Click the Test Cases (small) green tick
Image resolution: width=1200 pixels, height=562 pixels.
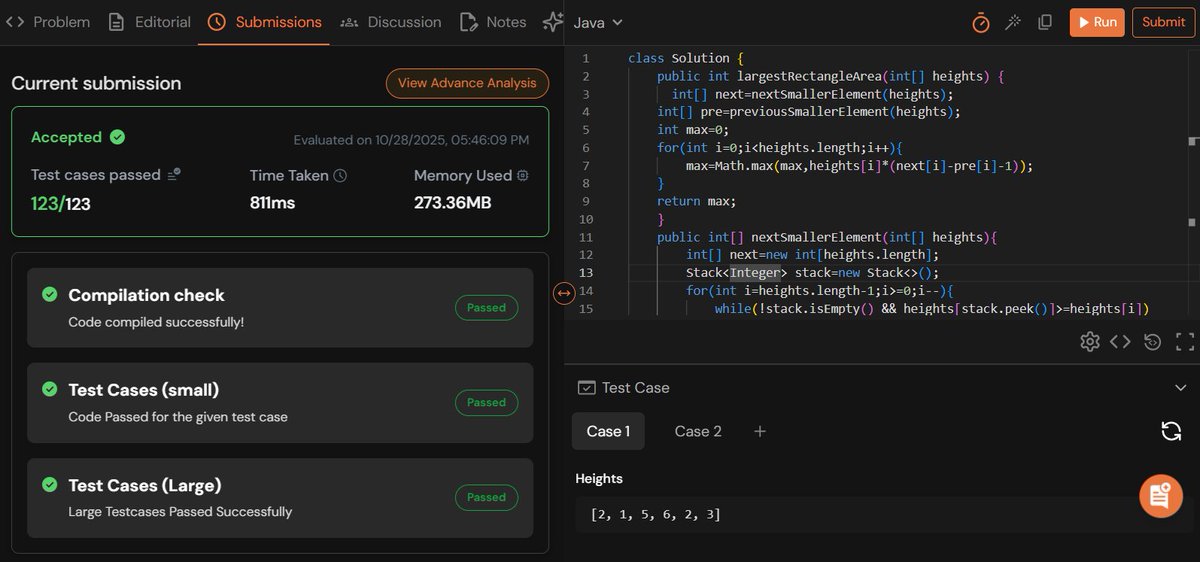pos(49,389)
